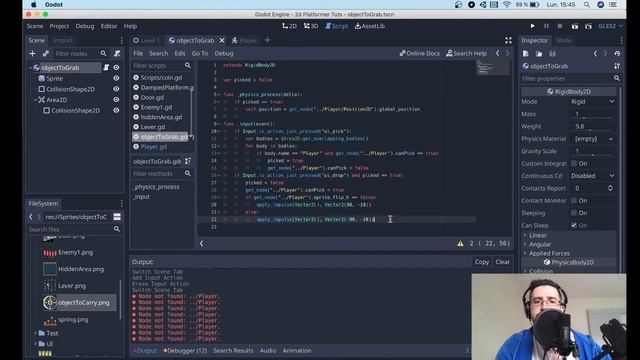Click the Gravity Scale slider field
The image size is (640, 360).
(x=593, y=151)
